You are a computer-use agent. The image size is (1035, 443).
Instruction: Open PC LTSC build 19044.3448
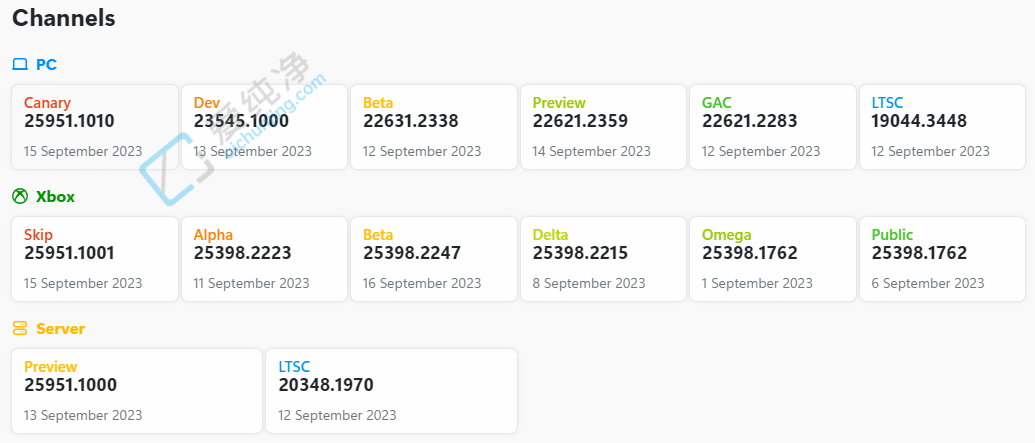click(942, 127)
